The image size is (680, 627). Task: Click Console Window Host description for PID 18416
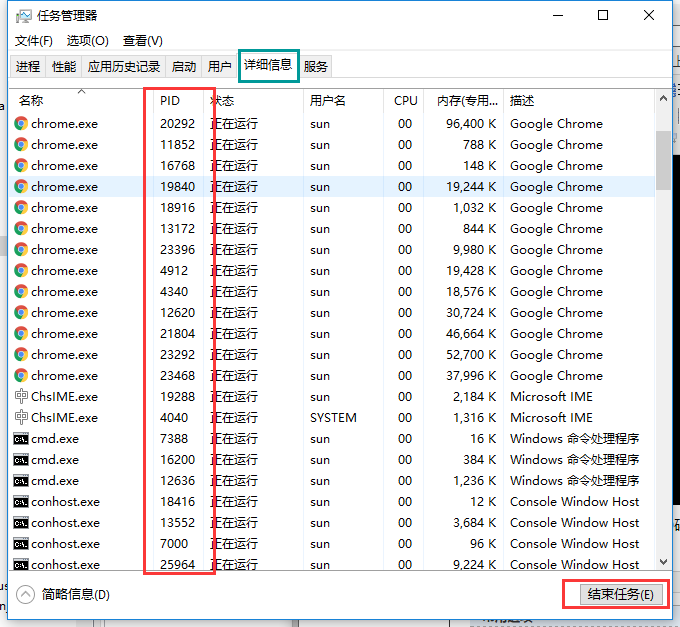coord(575,502)
